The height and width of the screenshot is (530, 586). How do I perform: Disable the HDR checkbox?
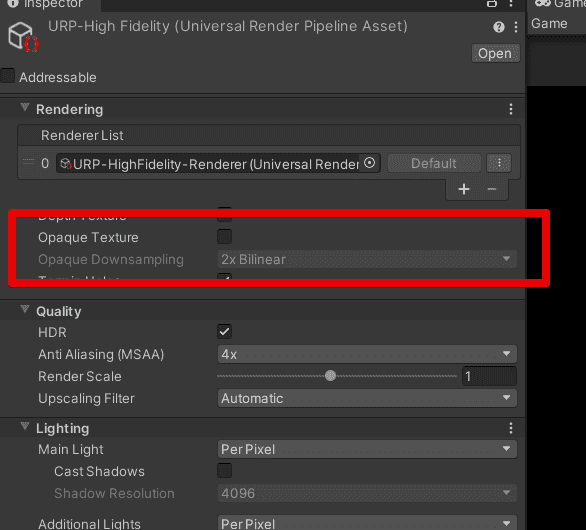pyautogui.click(x=224, y=332)
